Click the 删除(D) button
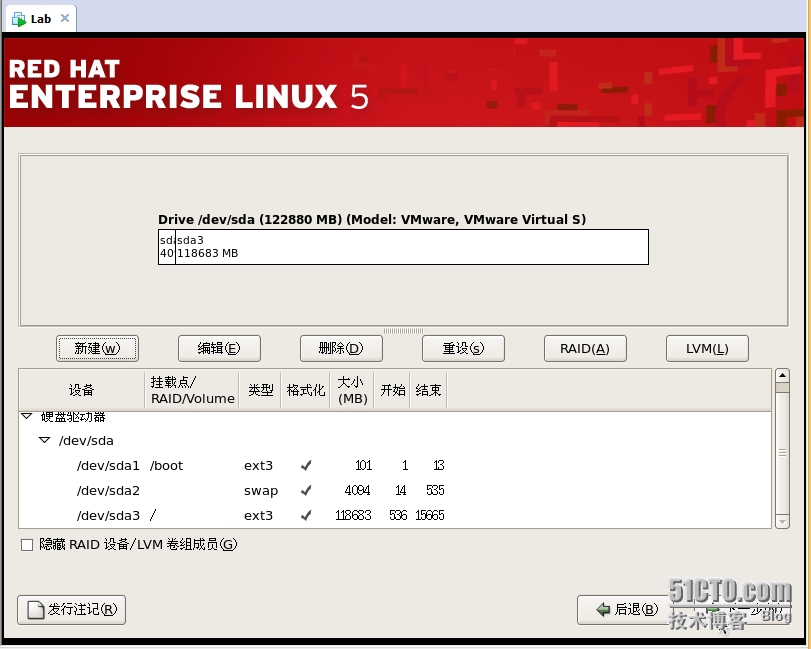The width and height of the screenshot is (811, 649). (x=341, y=349)
